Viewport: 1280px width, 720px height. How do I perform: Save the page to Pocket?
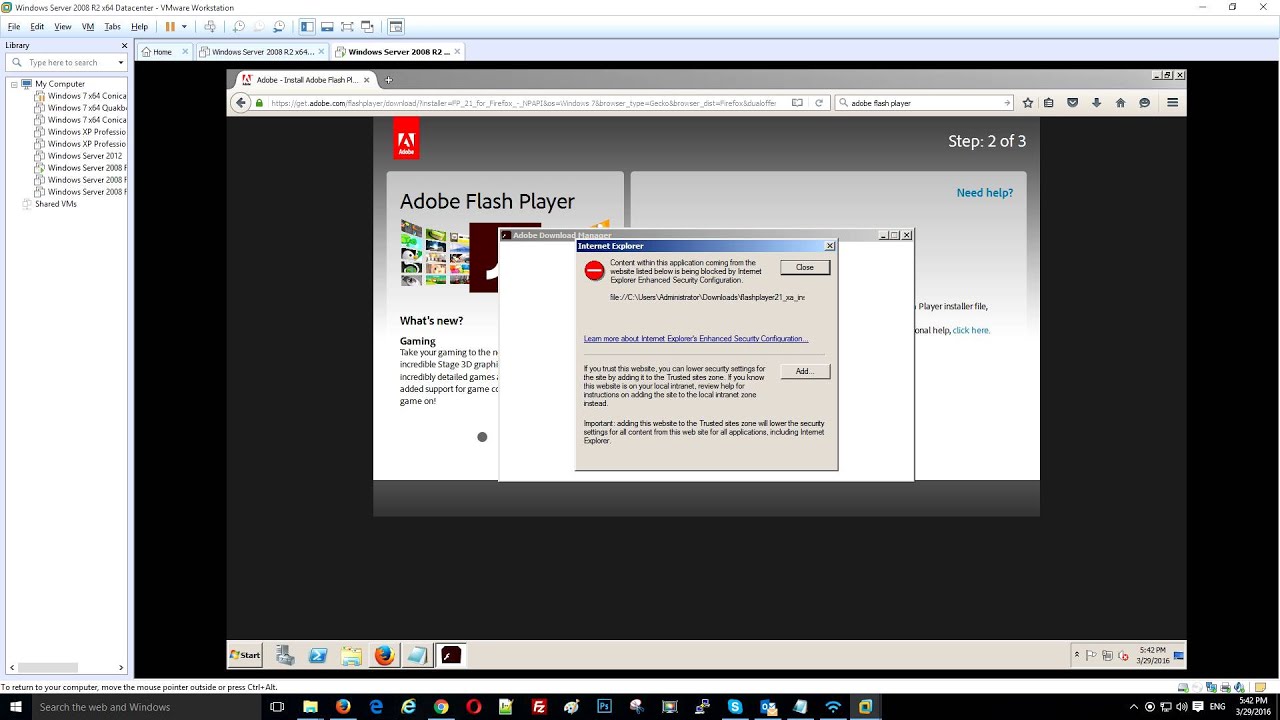click(x=1072, y=103)
